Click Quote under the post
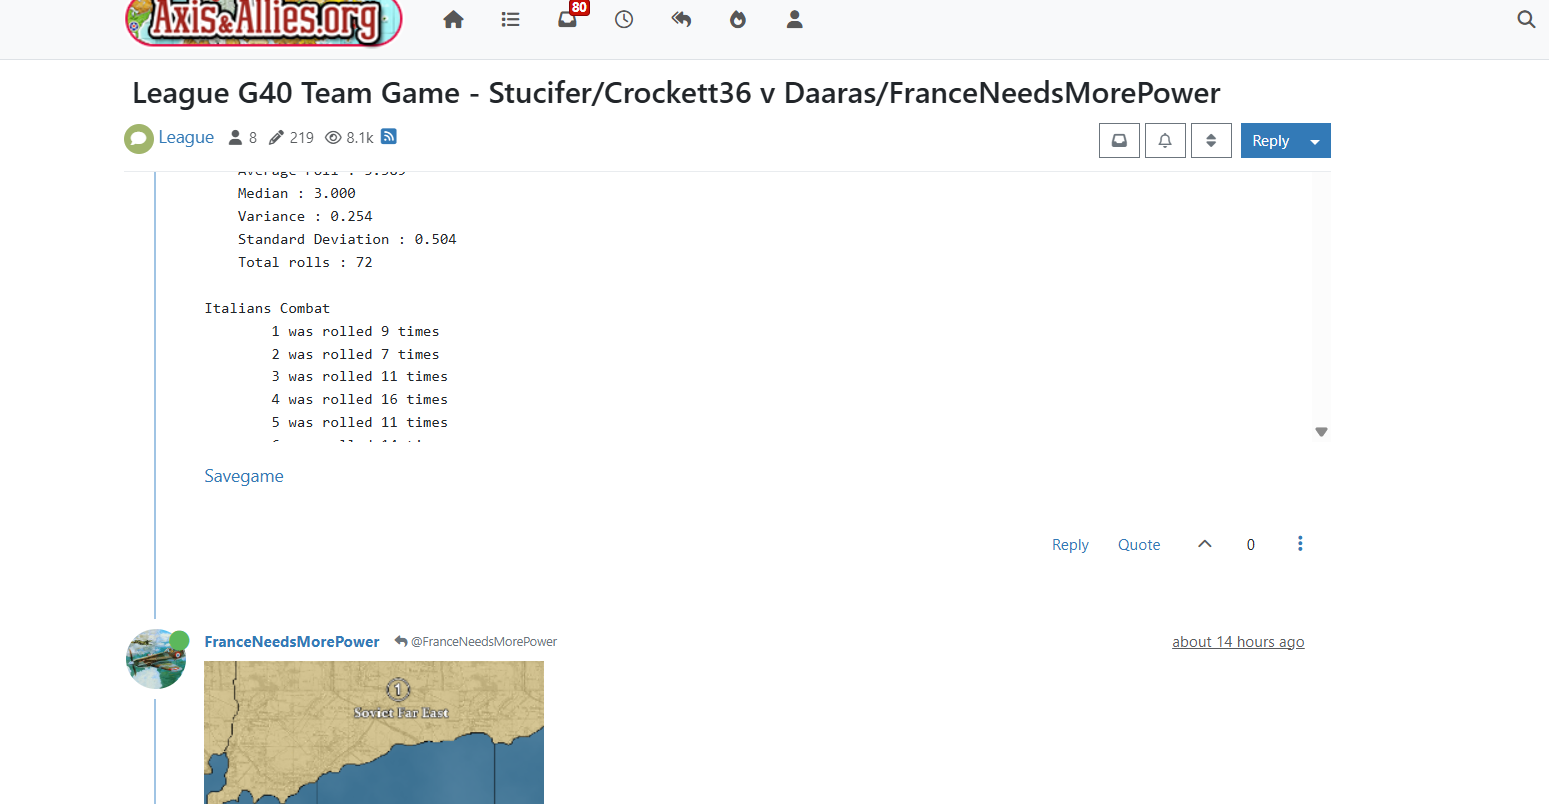This screenshot has height=804, width=1549. click(1139, 545)
